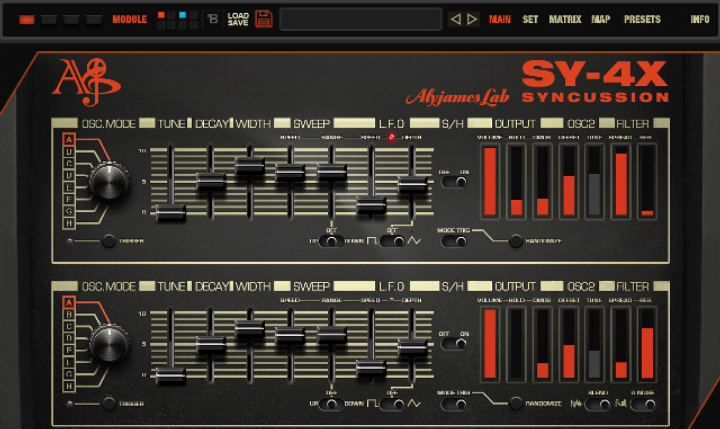Go to next preset with right arrow
The height and width of the screenshot is (429, 720).
coord(472,19)
